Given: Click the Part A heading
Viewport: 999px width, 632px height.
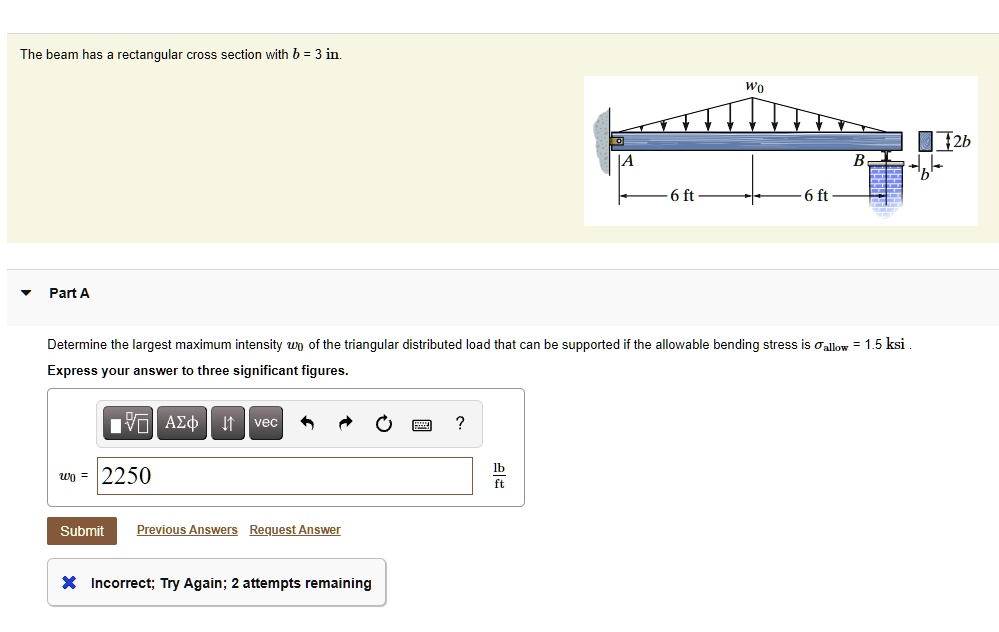Looking at the screenshot, I should point(68,293).
